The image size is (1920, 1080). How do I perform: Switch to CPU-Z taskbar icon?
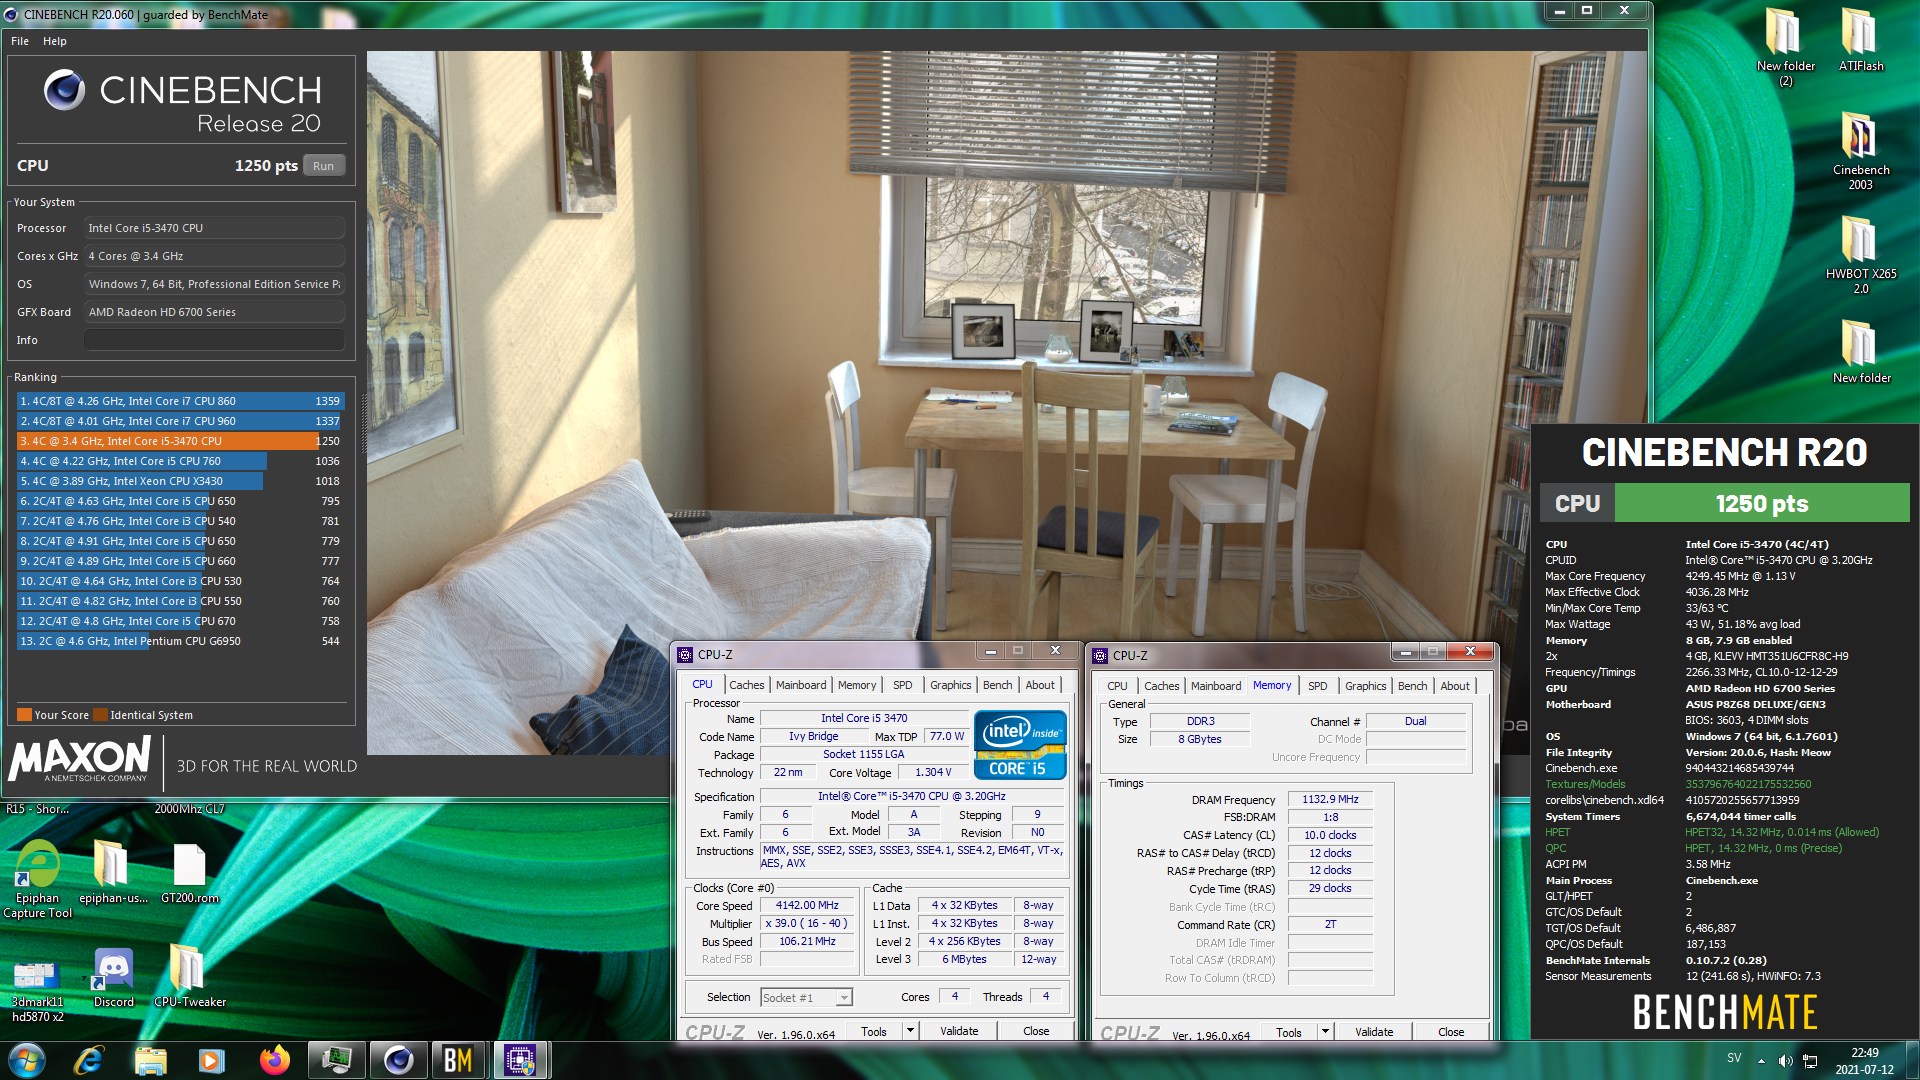[x=520, y=1060]
